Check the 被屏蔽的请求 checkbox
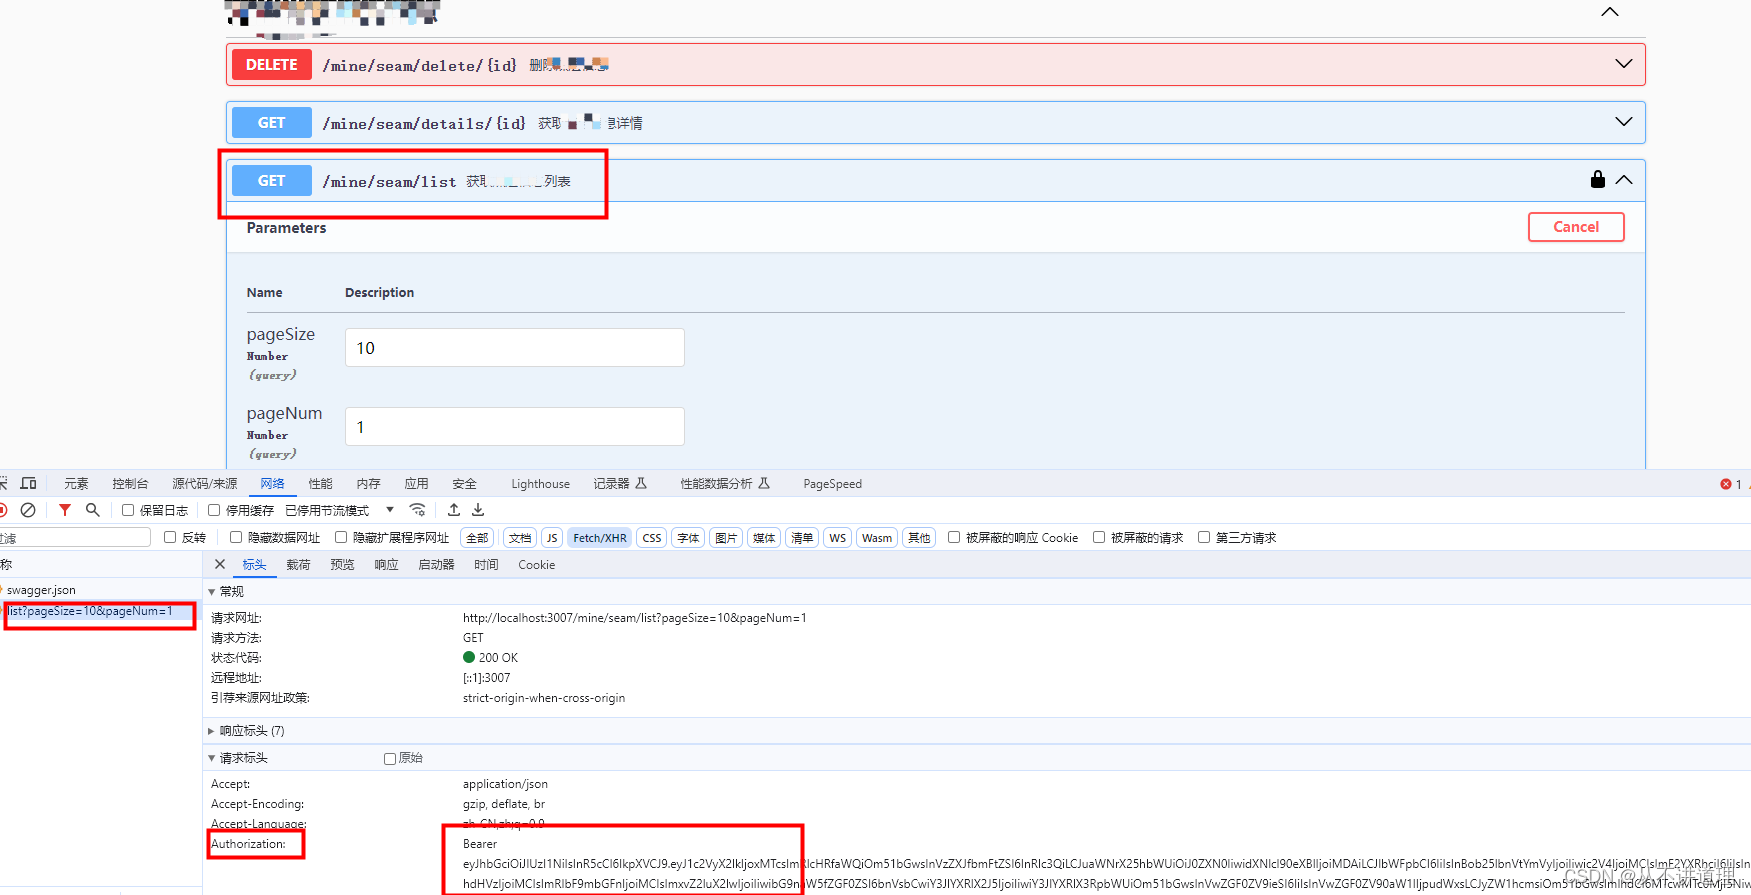Screen dimensions: 1751x895 tap(1099, 537)
